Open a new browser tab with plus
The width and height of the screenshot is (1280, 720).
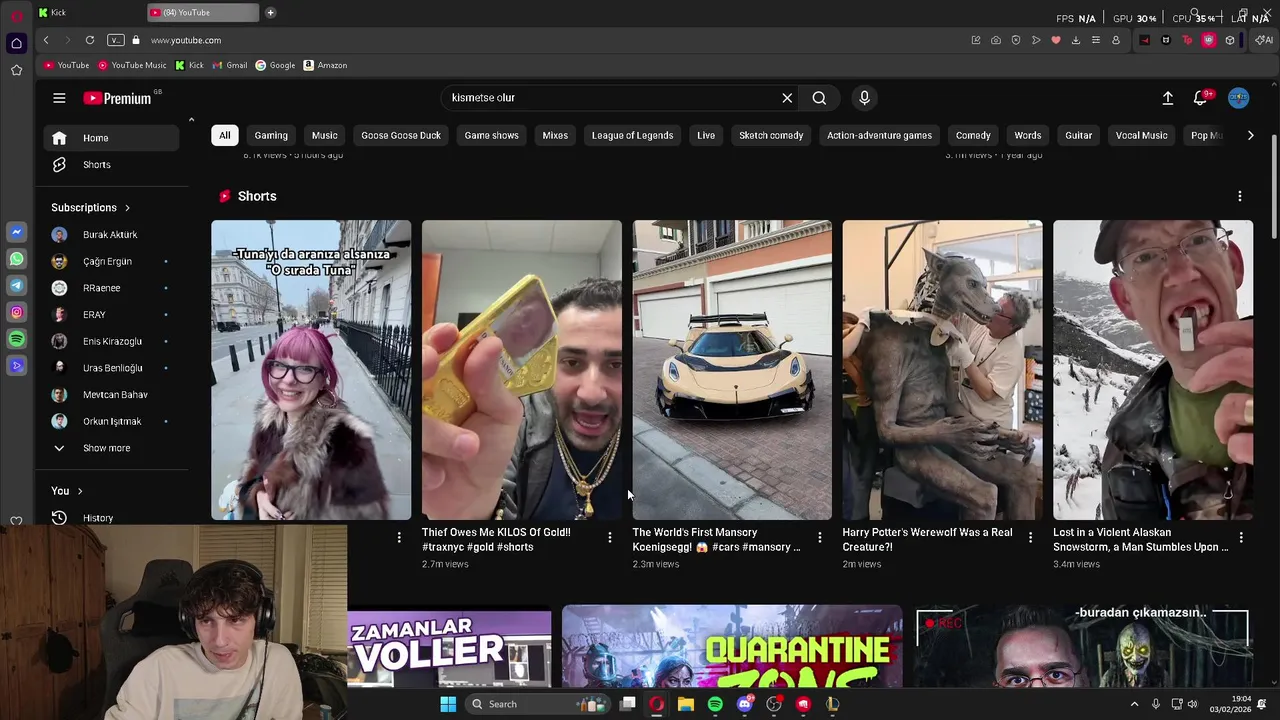270,12
